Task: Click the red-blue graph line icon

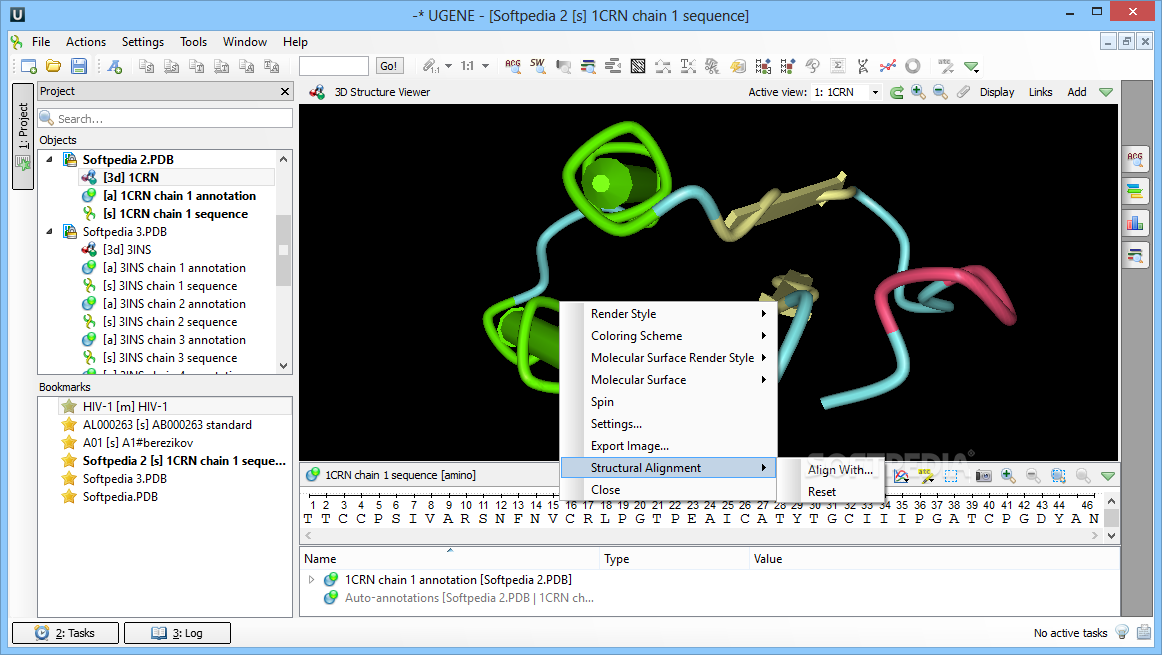Action: point(888,66)
